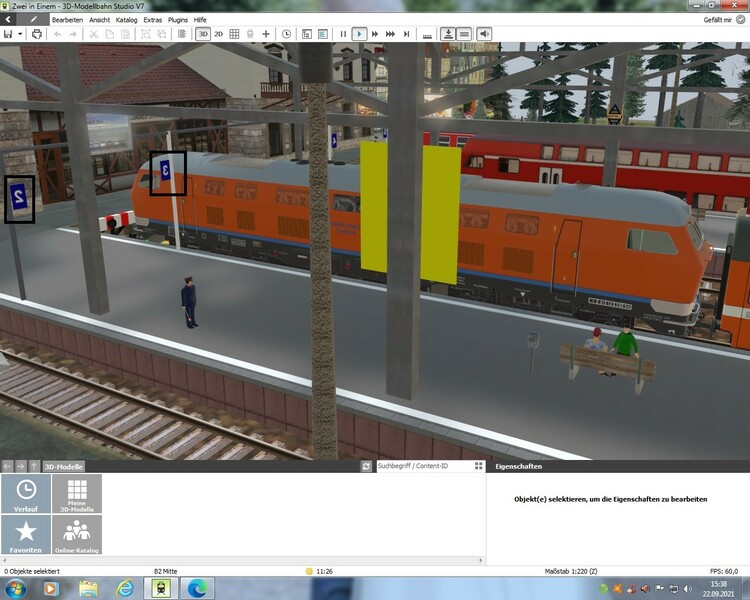750x600 pixels.
Task: Open Kleine 3D-Modelle category tile
Action: [x=77, y=494]
